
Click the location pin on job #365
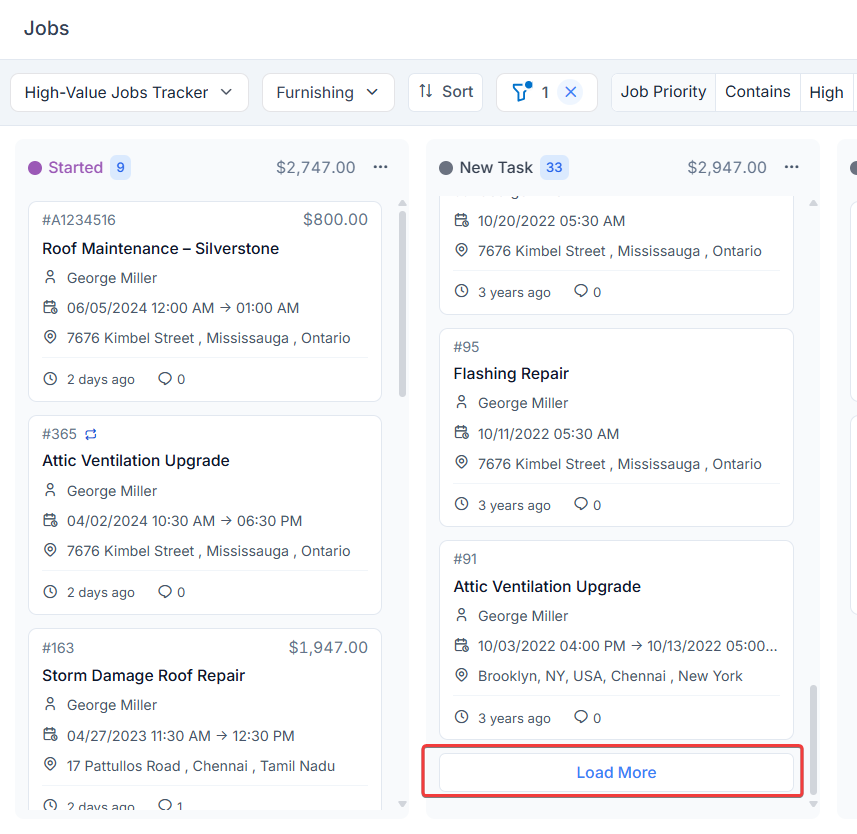point(50,550)
